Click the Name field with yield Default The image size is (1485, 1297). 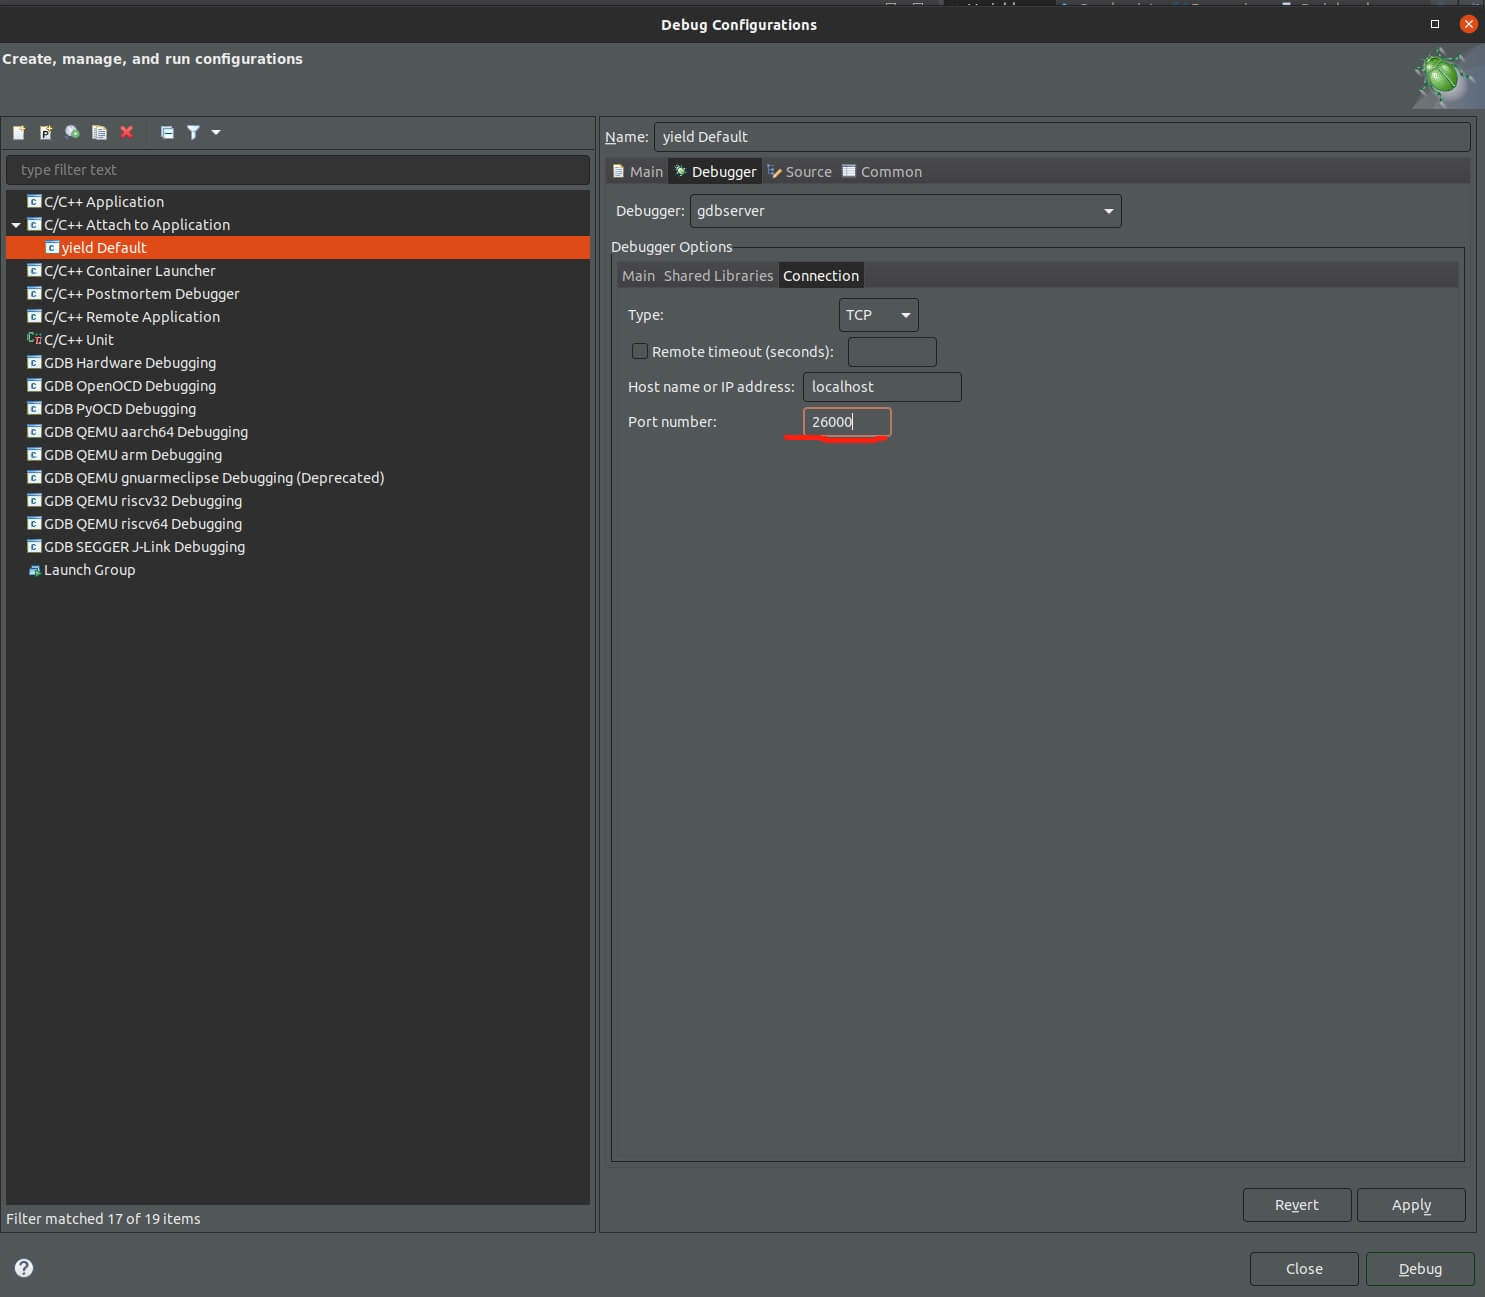[1062, 137]
